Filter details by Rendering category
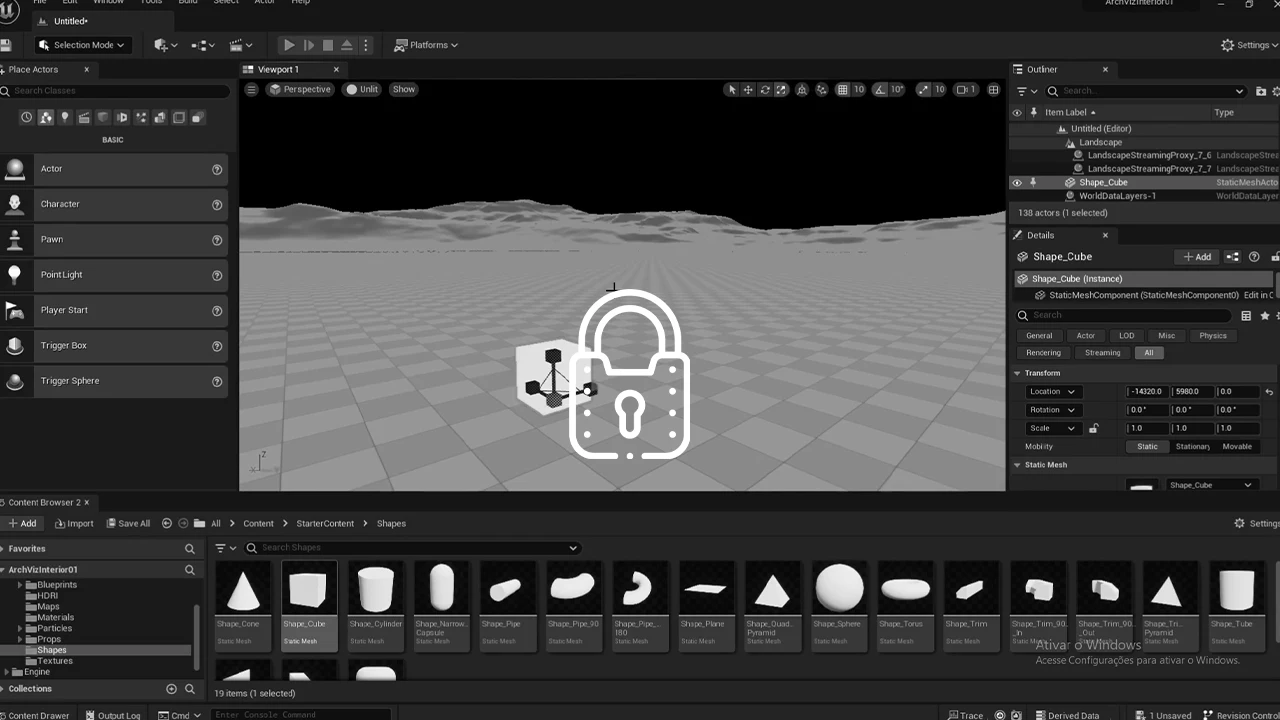1280x720 pixels. tap(1043, 353)
